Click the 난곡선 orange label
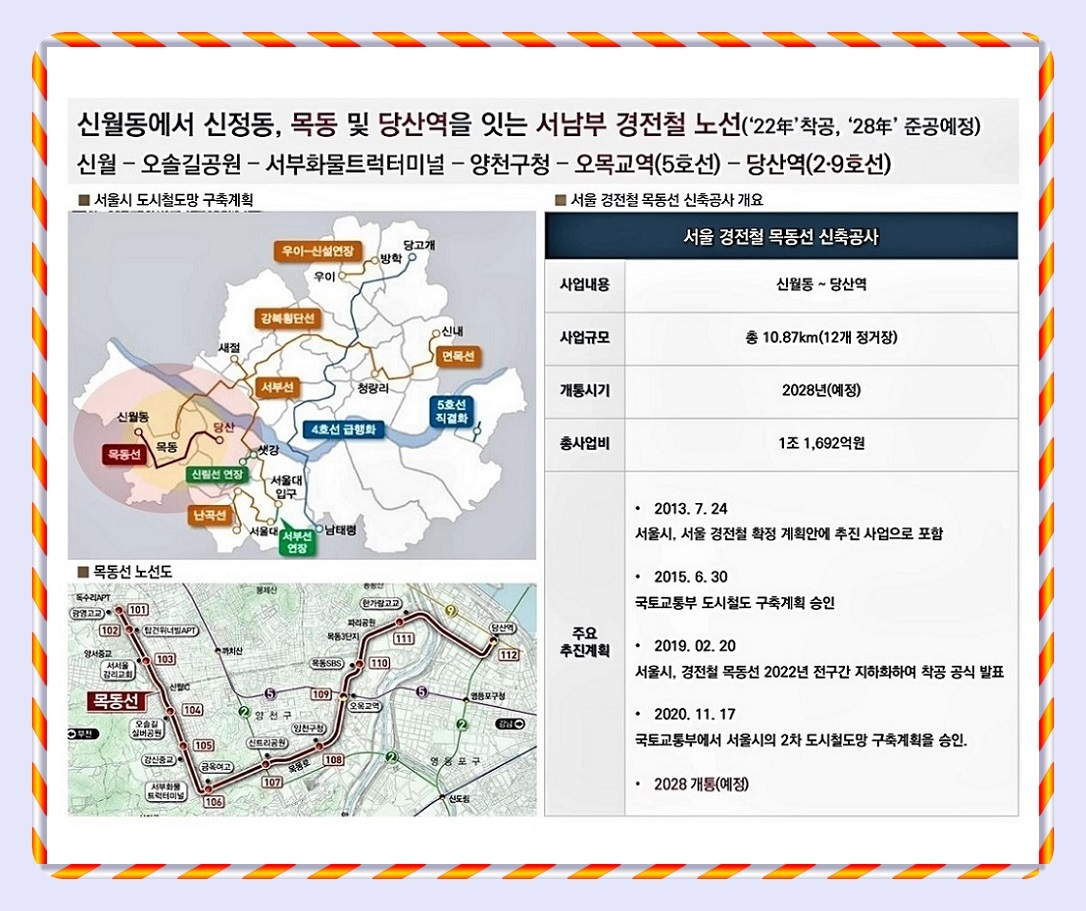 (210, 515)
